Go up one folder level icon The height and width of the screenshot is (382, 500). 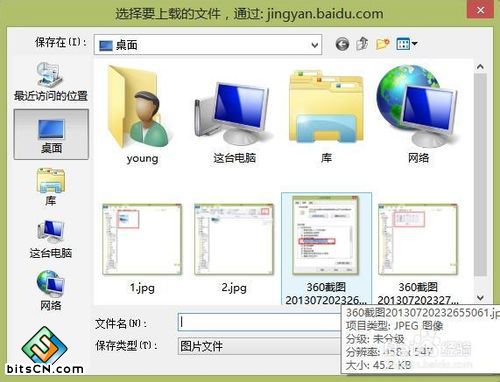(x=362, y=44)
